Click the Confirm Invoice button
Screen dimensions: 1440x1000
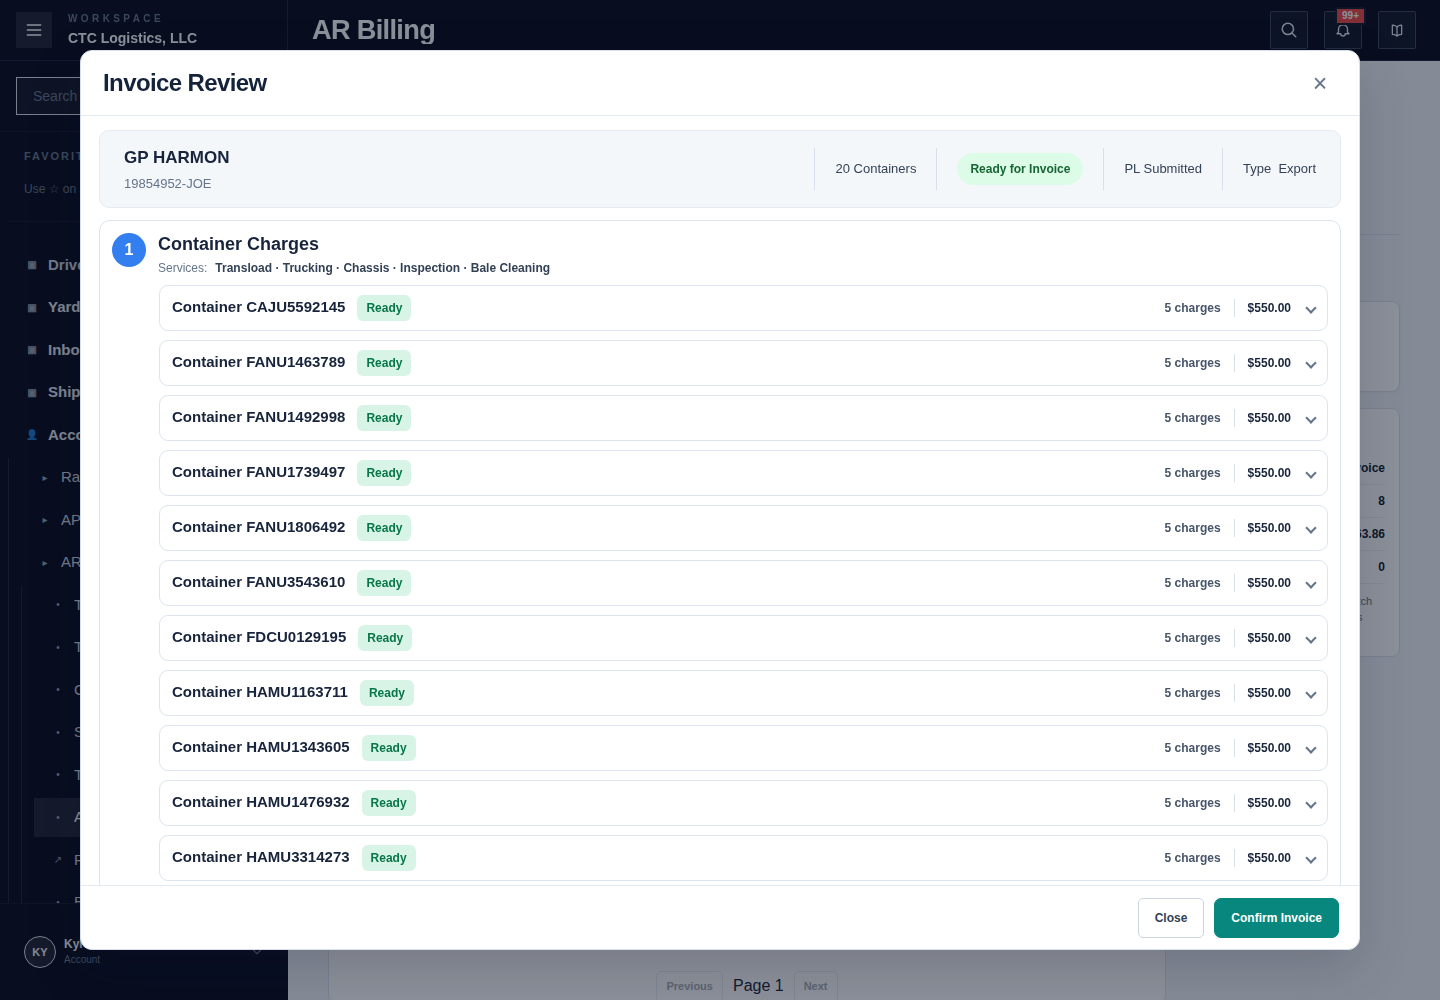coord(1276,918)
